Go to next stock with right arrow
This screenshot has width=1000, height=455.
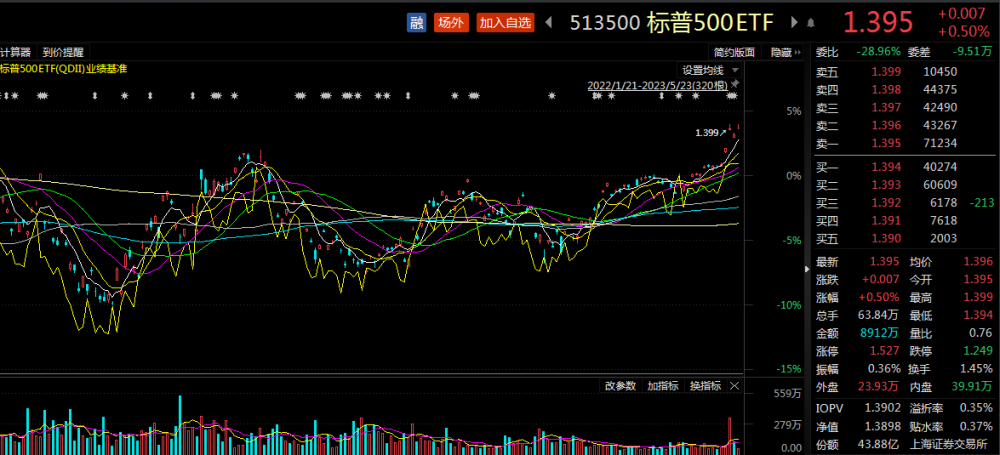click(794, 23)
